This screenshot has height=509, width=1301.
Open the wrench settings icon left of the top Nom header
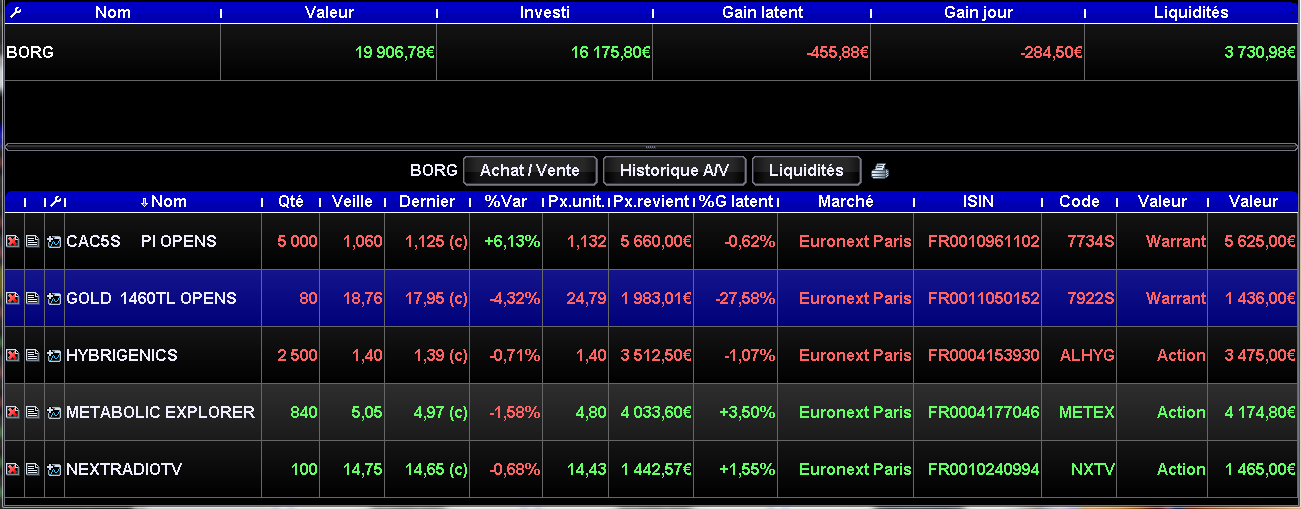pos(13,13)
